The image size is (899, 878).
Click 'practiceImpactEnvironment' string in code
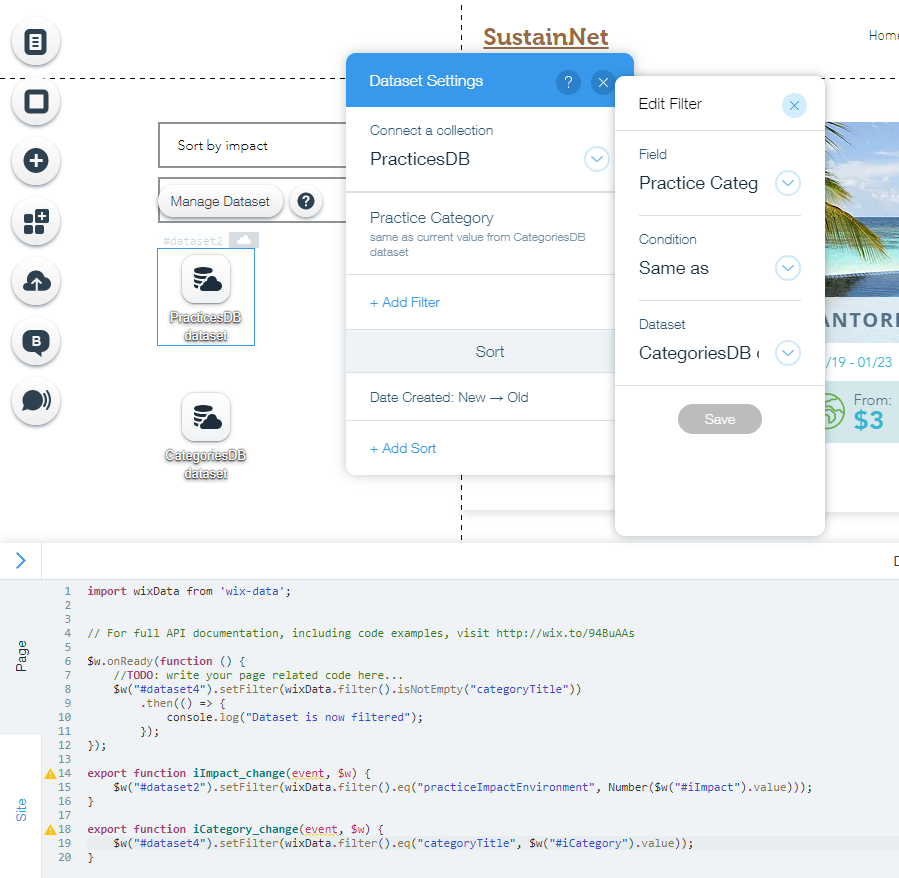[x=506, y=787]
